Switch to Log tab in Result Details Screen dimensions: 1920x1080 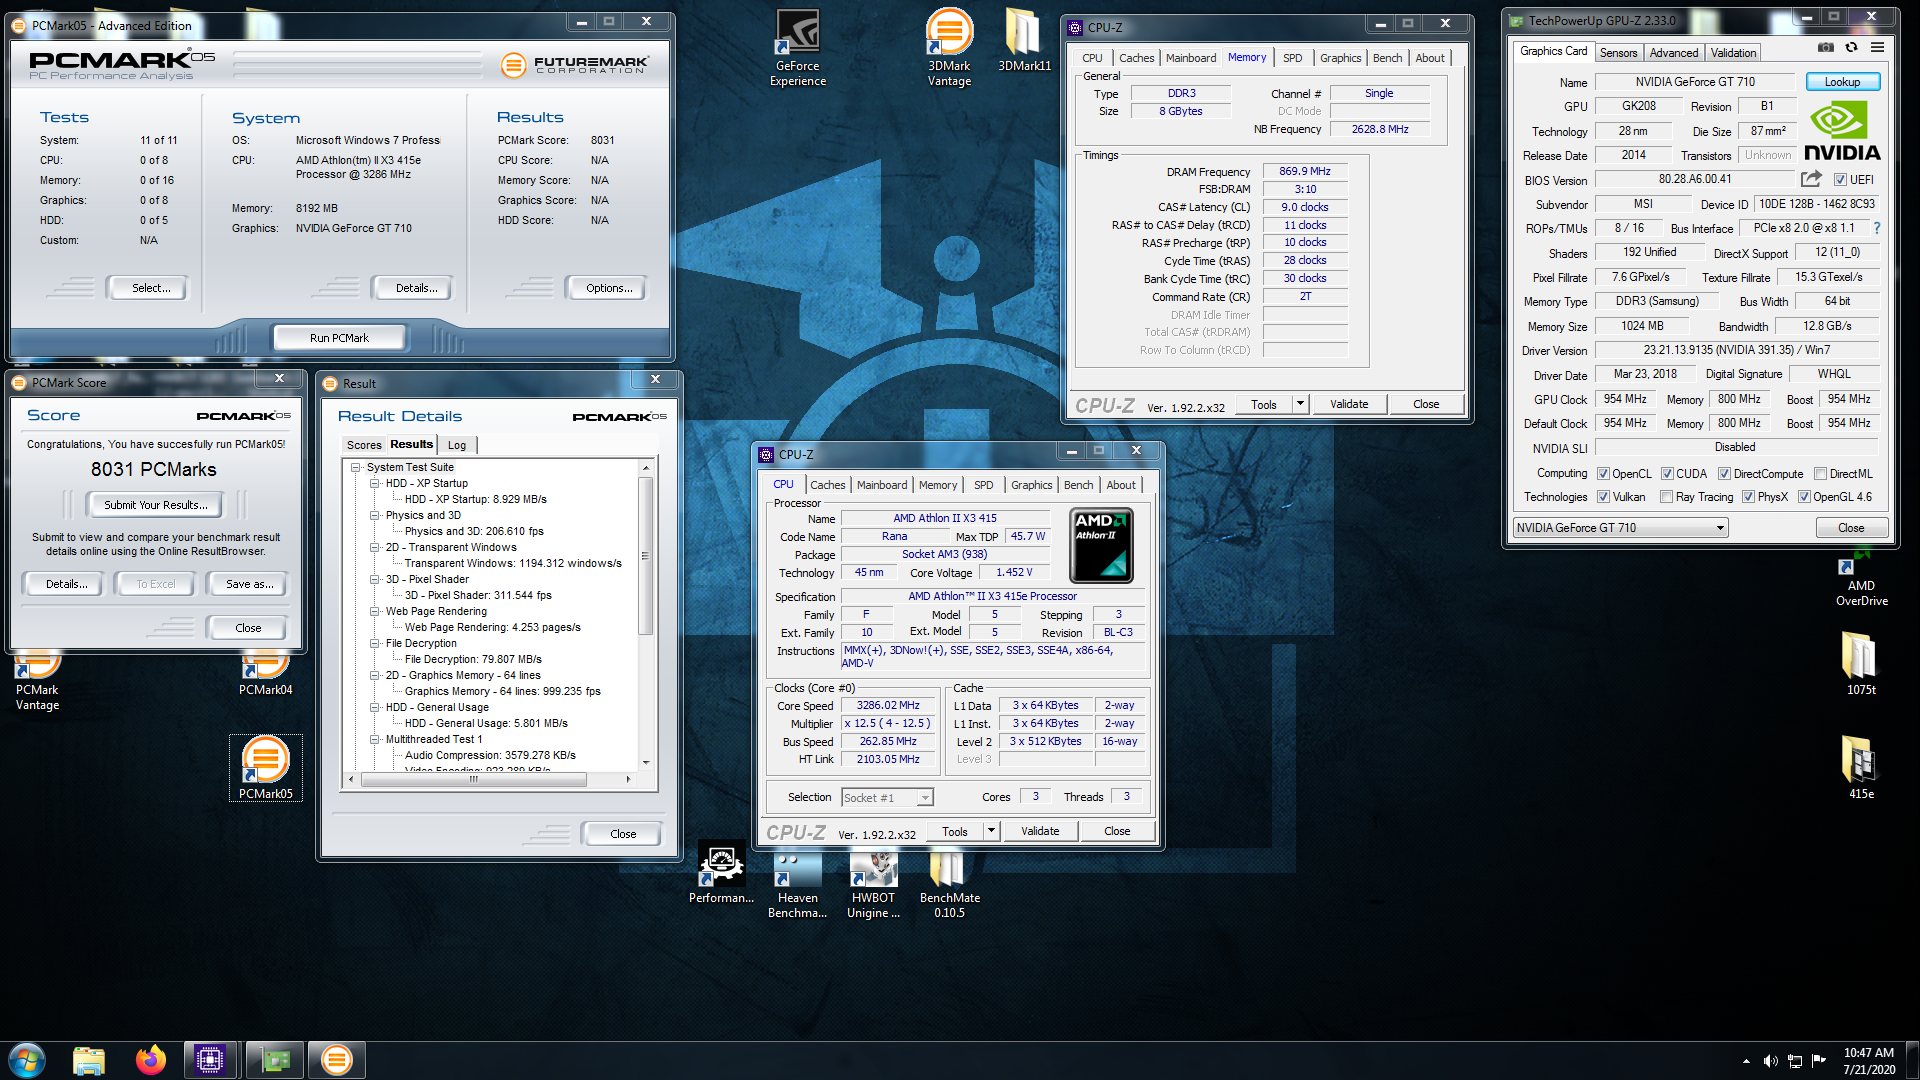457,445
